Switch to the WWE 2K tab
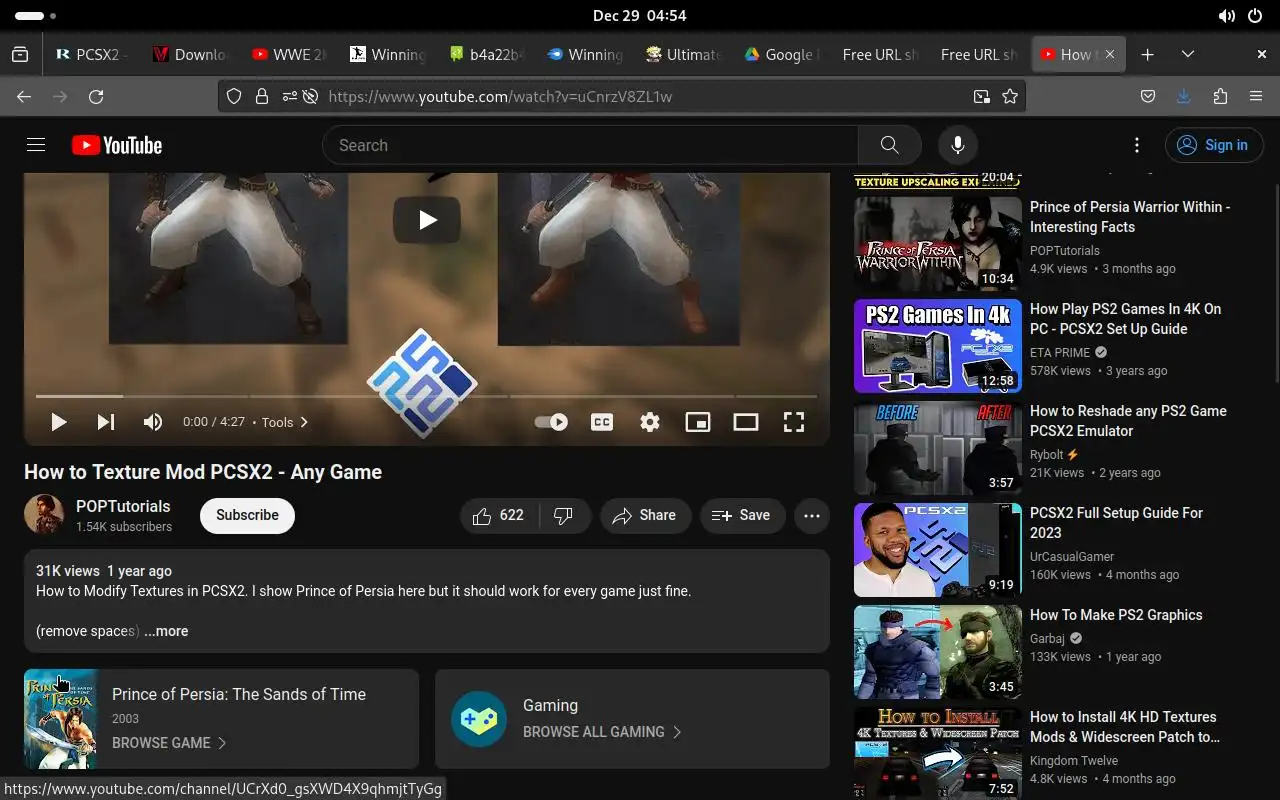Image resolution: width=1280 pixels, height=800 pixels. tap(289, 55)
